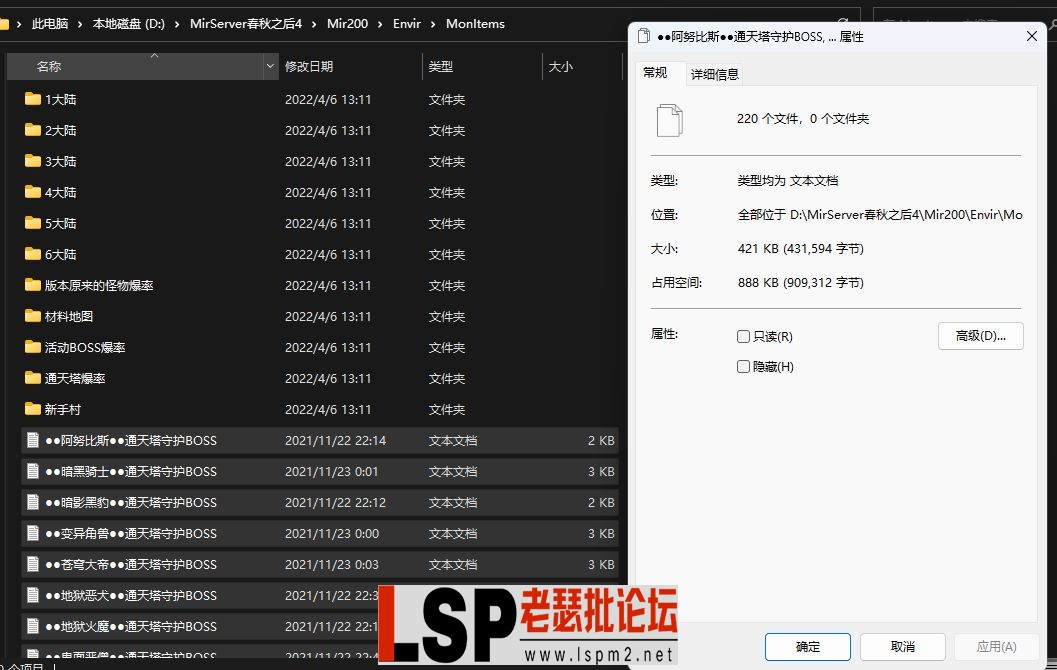Image resolution: width=1057 pixels, height=670 pixels.
Task: Select file ●●苍穹大帝●●通天塔守护BOSS
Action: pos(131,564)
